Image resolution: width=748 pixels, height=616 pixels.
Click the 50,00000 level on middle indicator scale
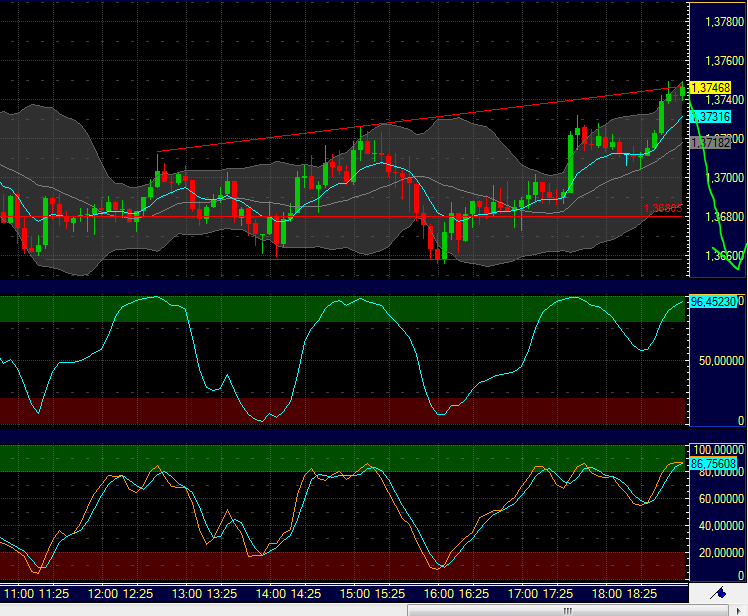[x=716, y=360]
